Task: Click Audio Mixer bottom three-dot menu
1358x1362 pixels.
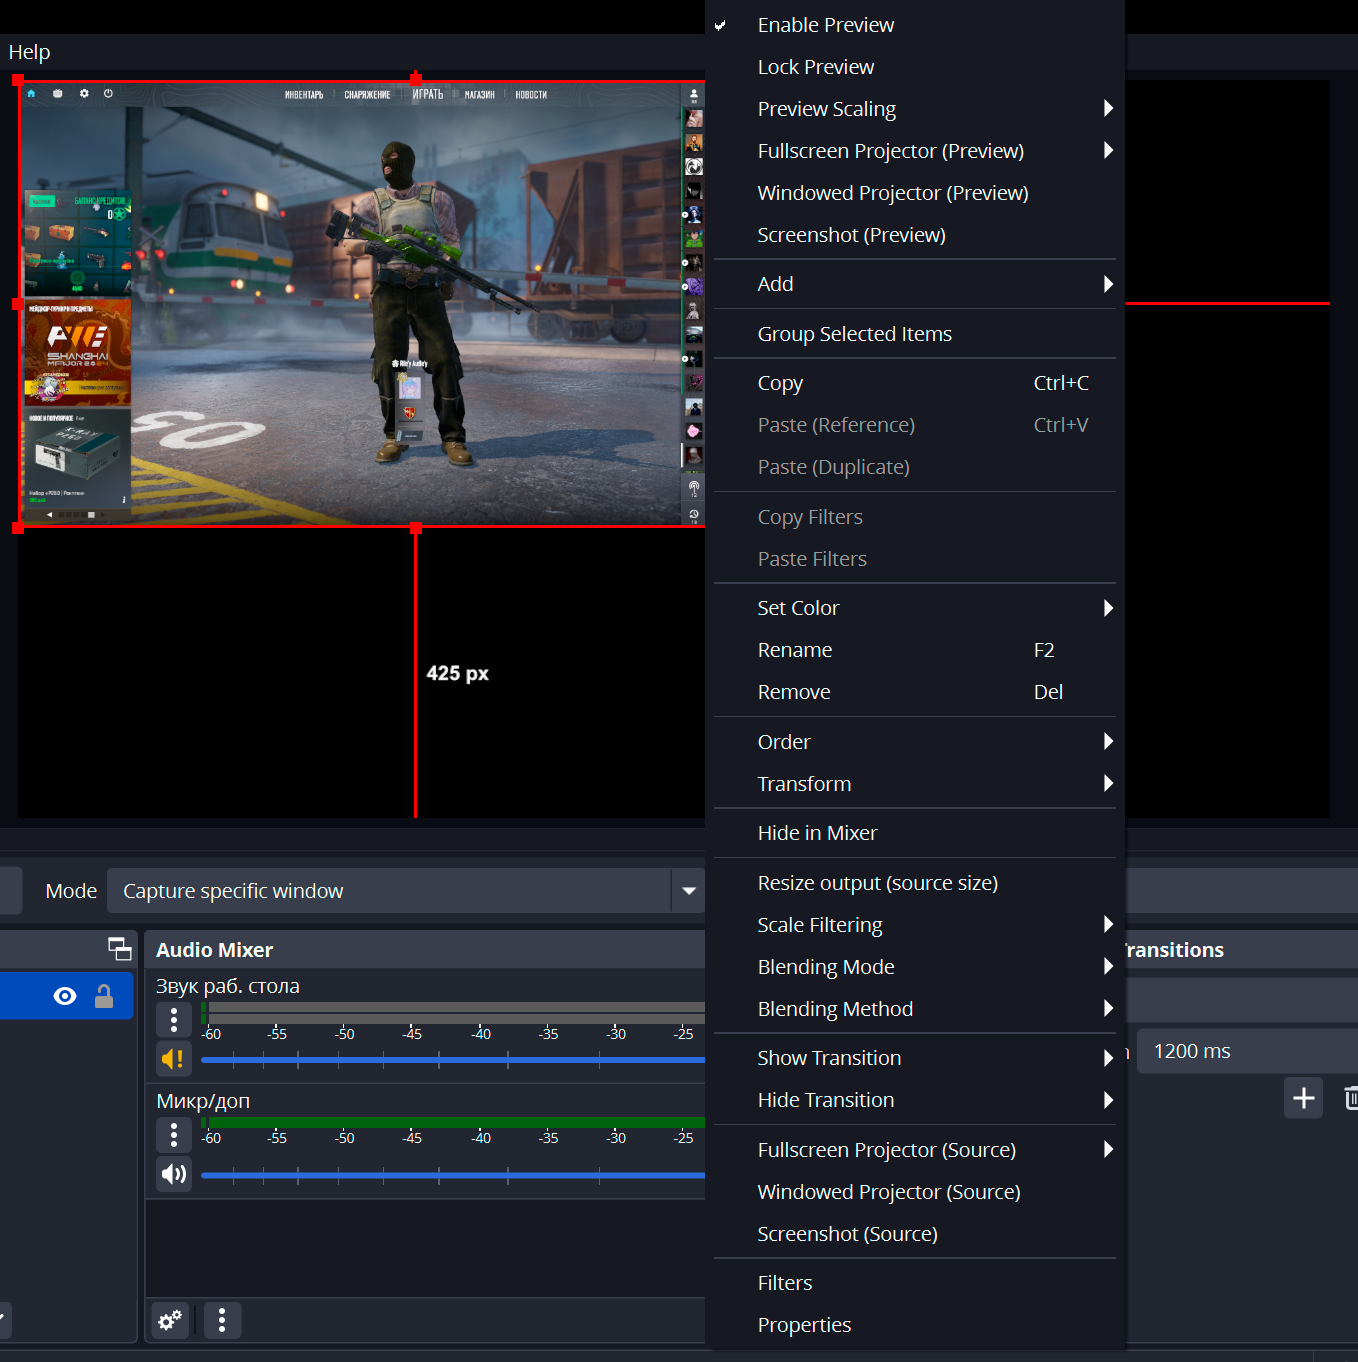Action: [222, 1320]
